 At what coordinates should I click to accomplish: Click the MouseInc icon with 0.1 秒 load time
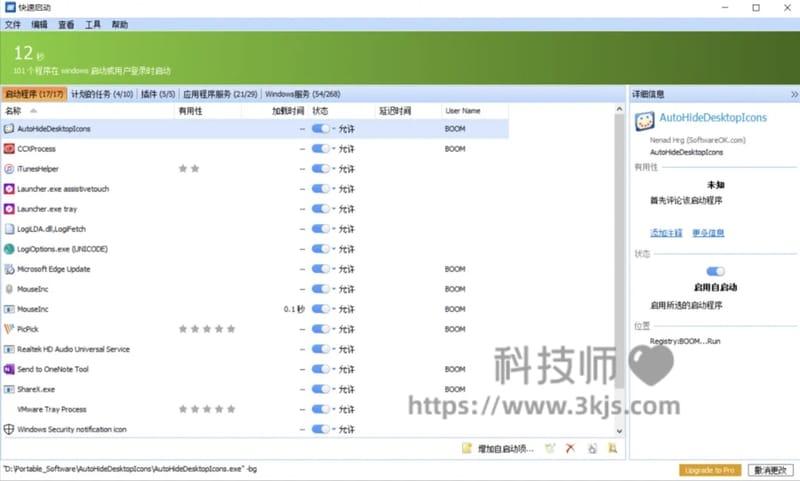point(9,309)
